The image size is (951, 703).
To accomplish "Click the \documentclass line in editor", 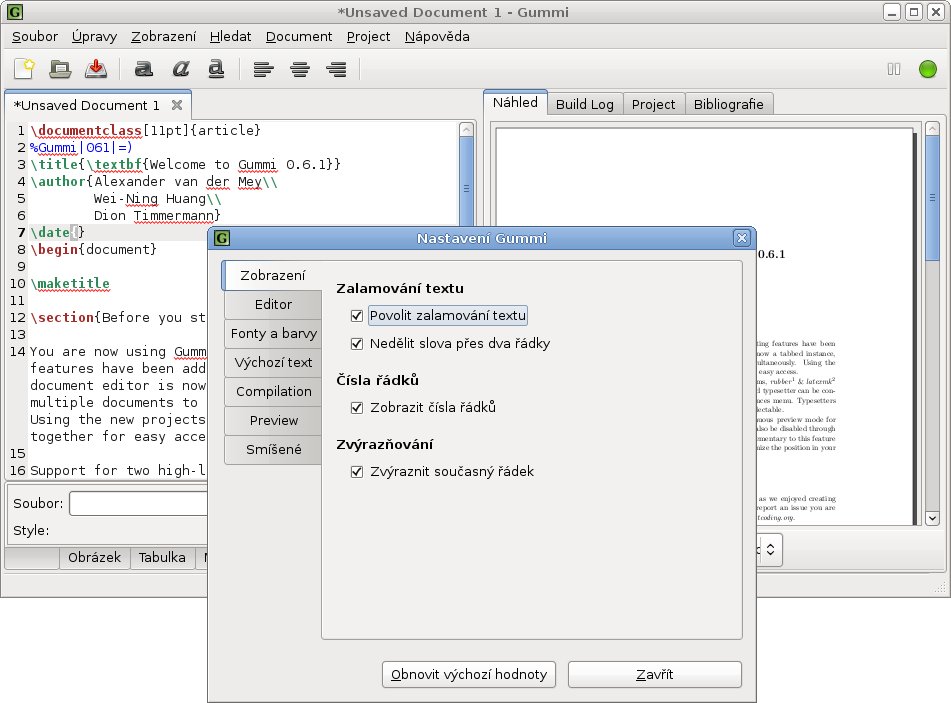I will [x=146, y=130].
